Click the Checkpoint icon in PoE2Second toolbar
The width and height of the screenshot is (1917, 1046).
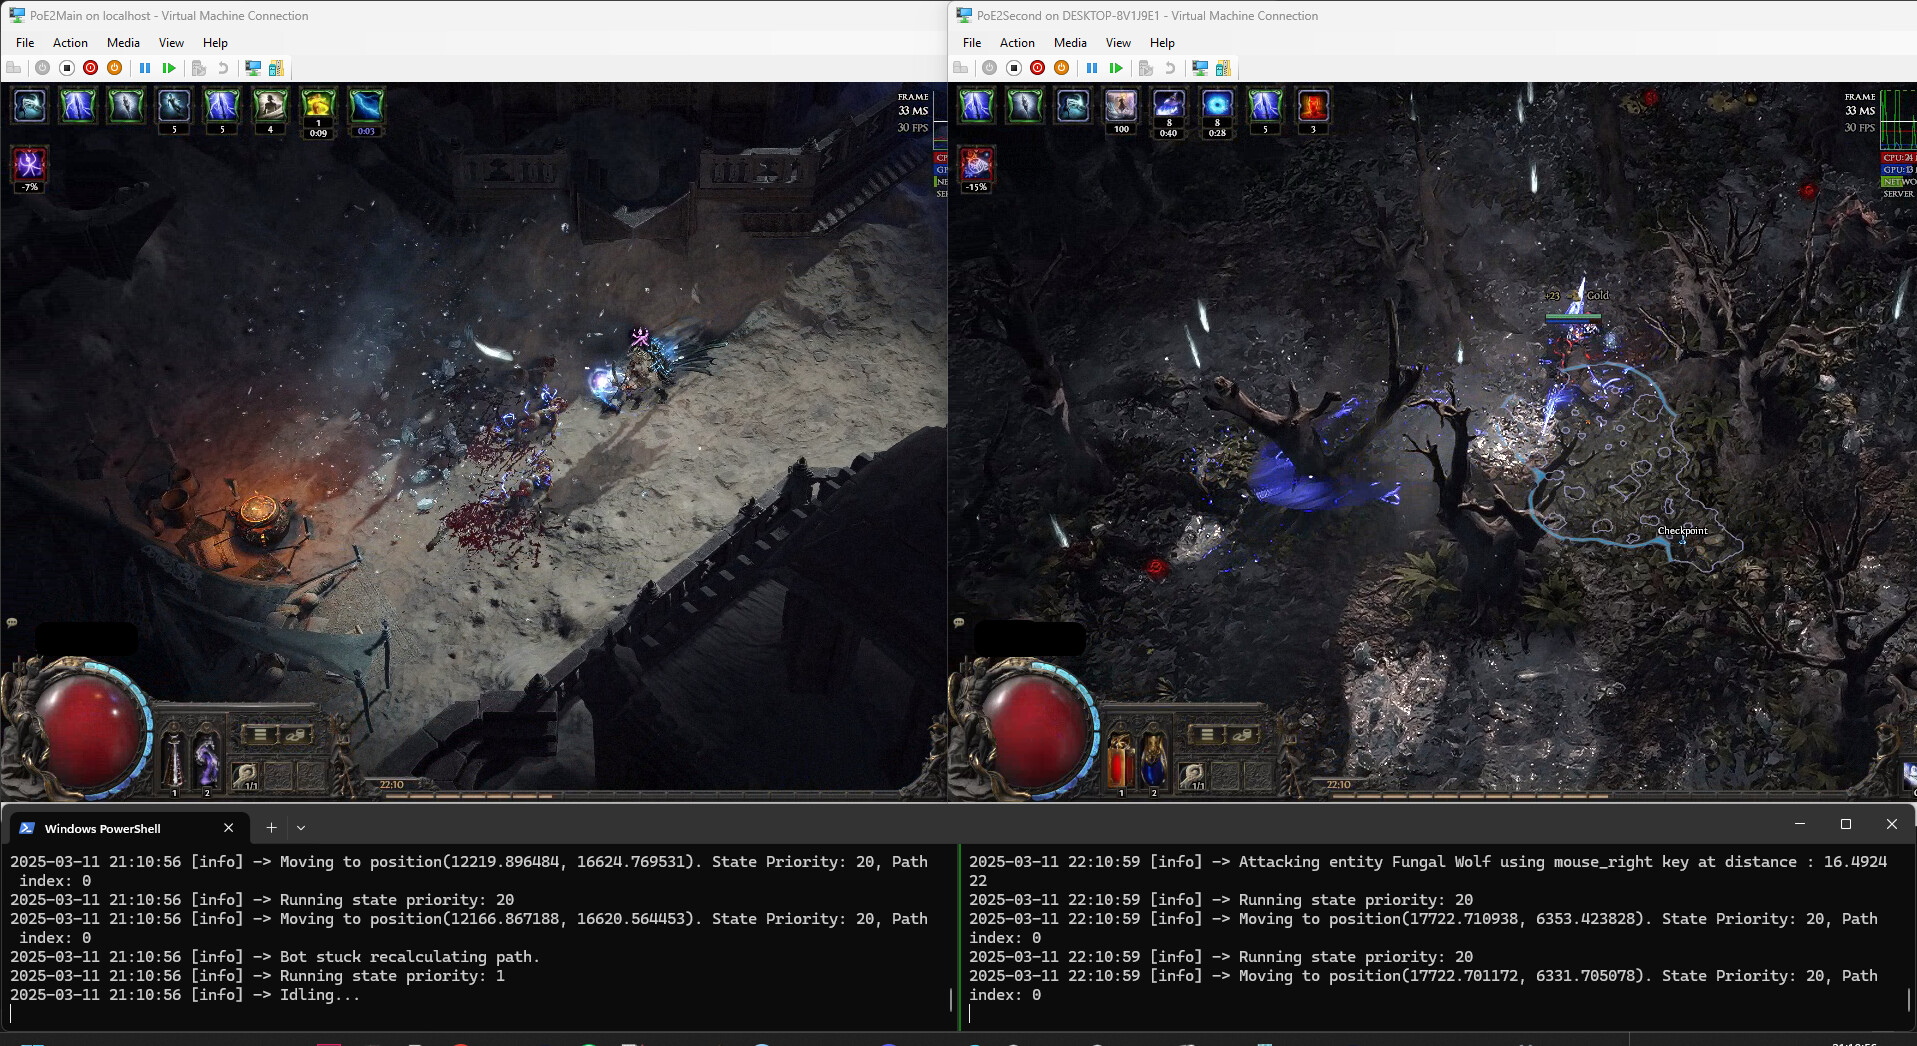(x=1146, y=68)
